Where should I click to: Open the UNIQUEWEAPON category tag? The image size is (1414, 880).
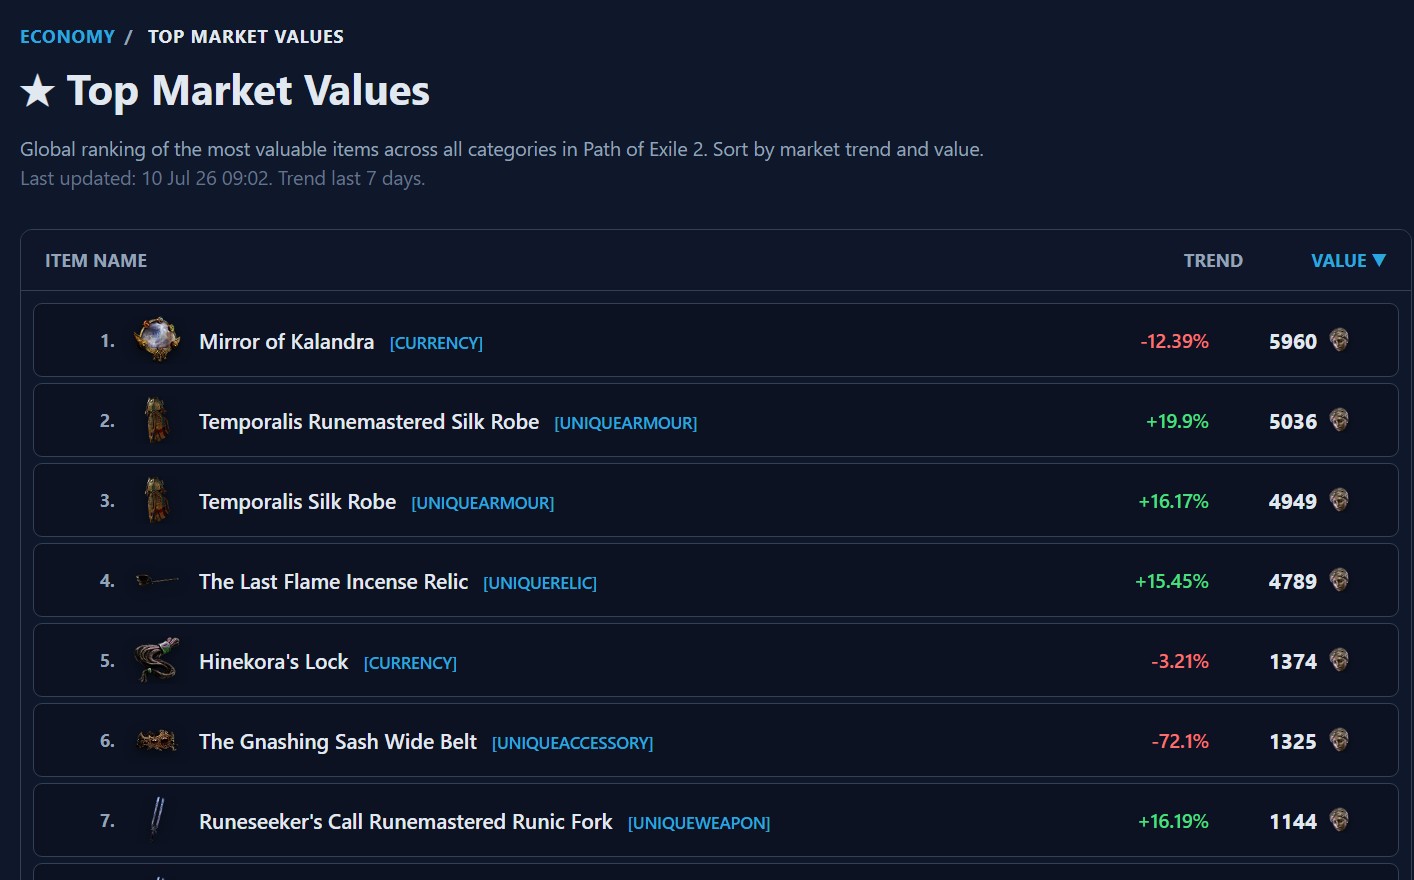(x=699, y=823)
